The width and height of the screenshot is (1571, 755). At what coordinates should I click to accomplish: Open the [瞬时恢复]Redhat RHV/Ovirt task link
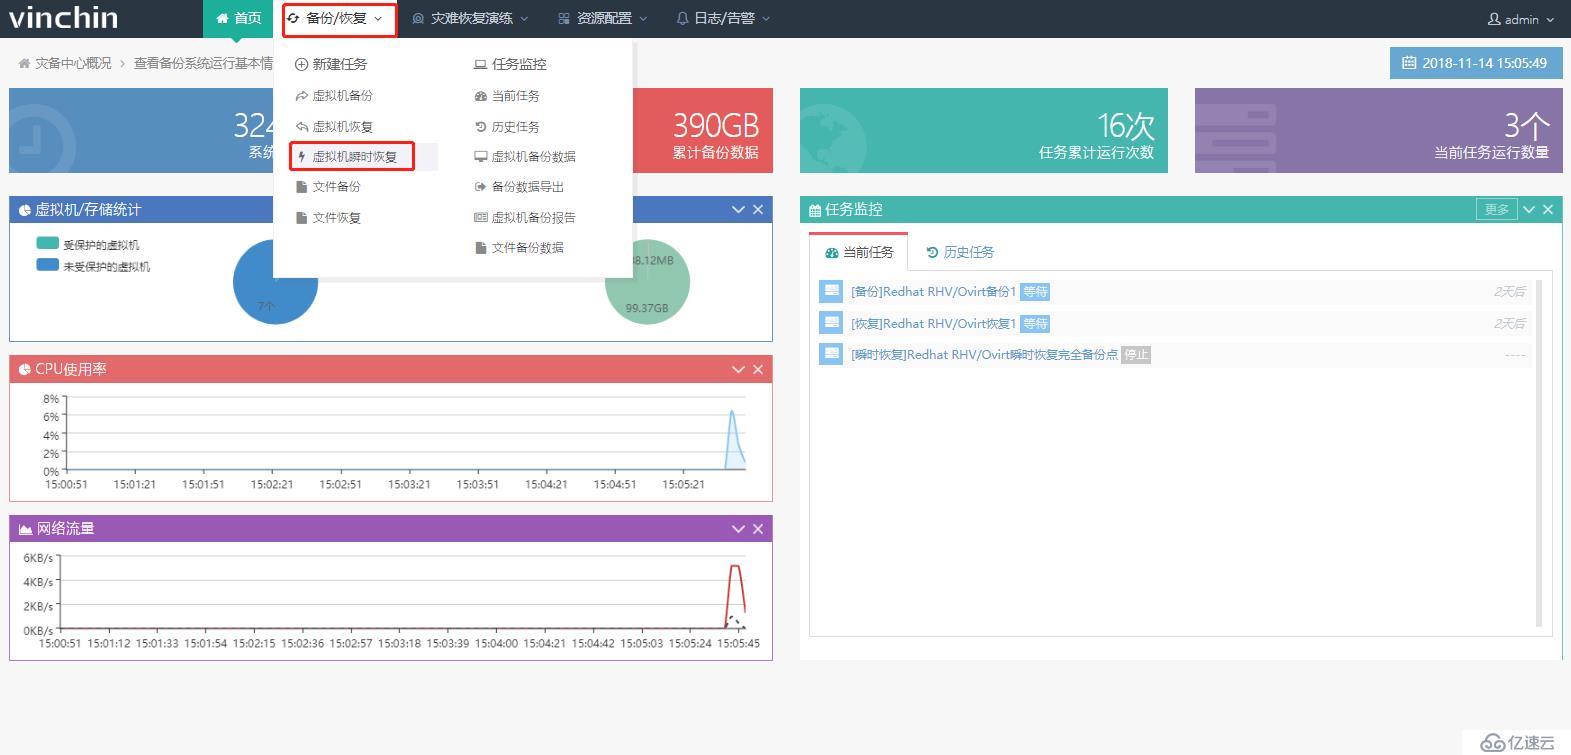click(984, 355)
